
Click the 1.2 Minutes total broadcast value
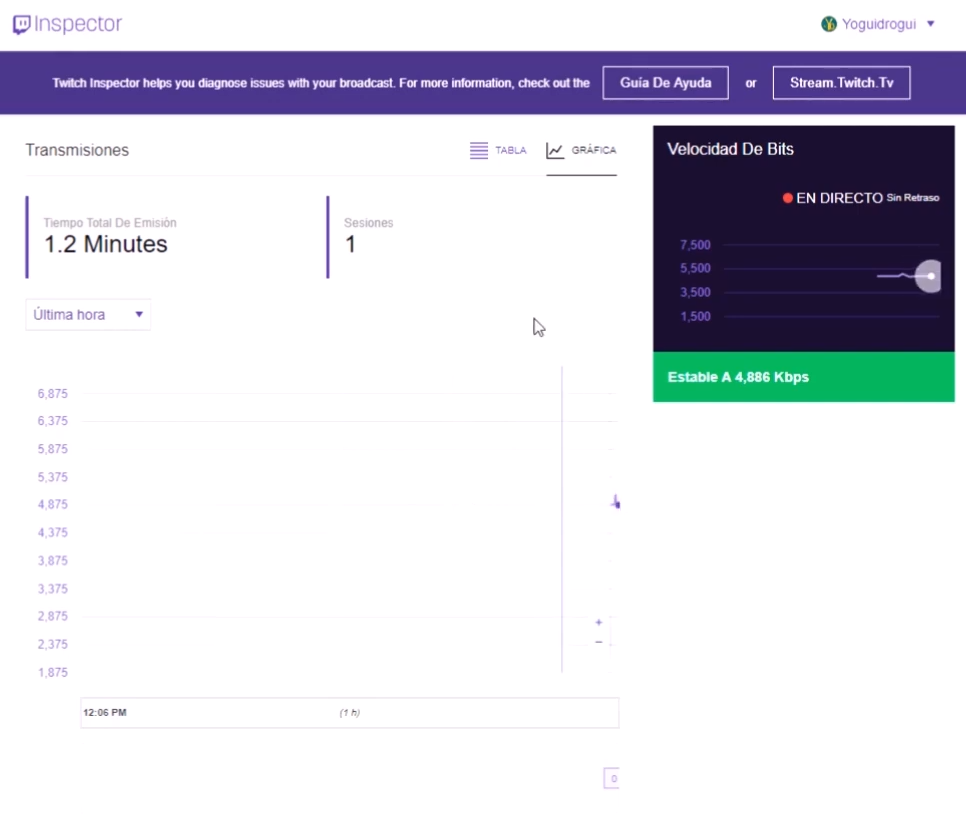point(105,245)
